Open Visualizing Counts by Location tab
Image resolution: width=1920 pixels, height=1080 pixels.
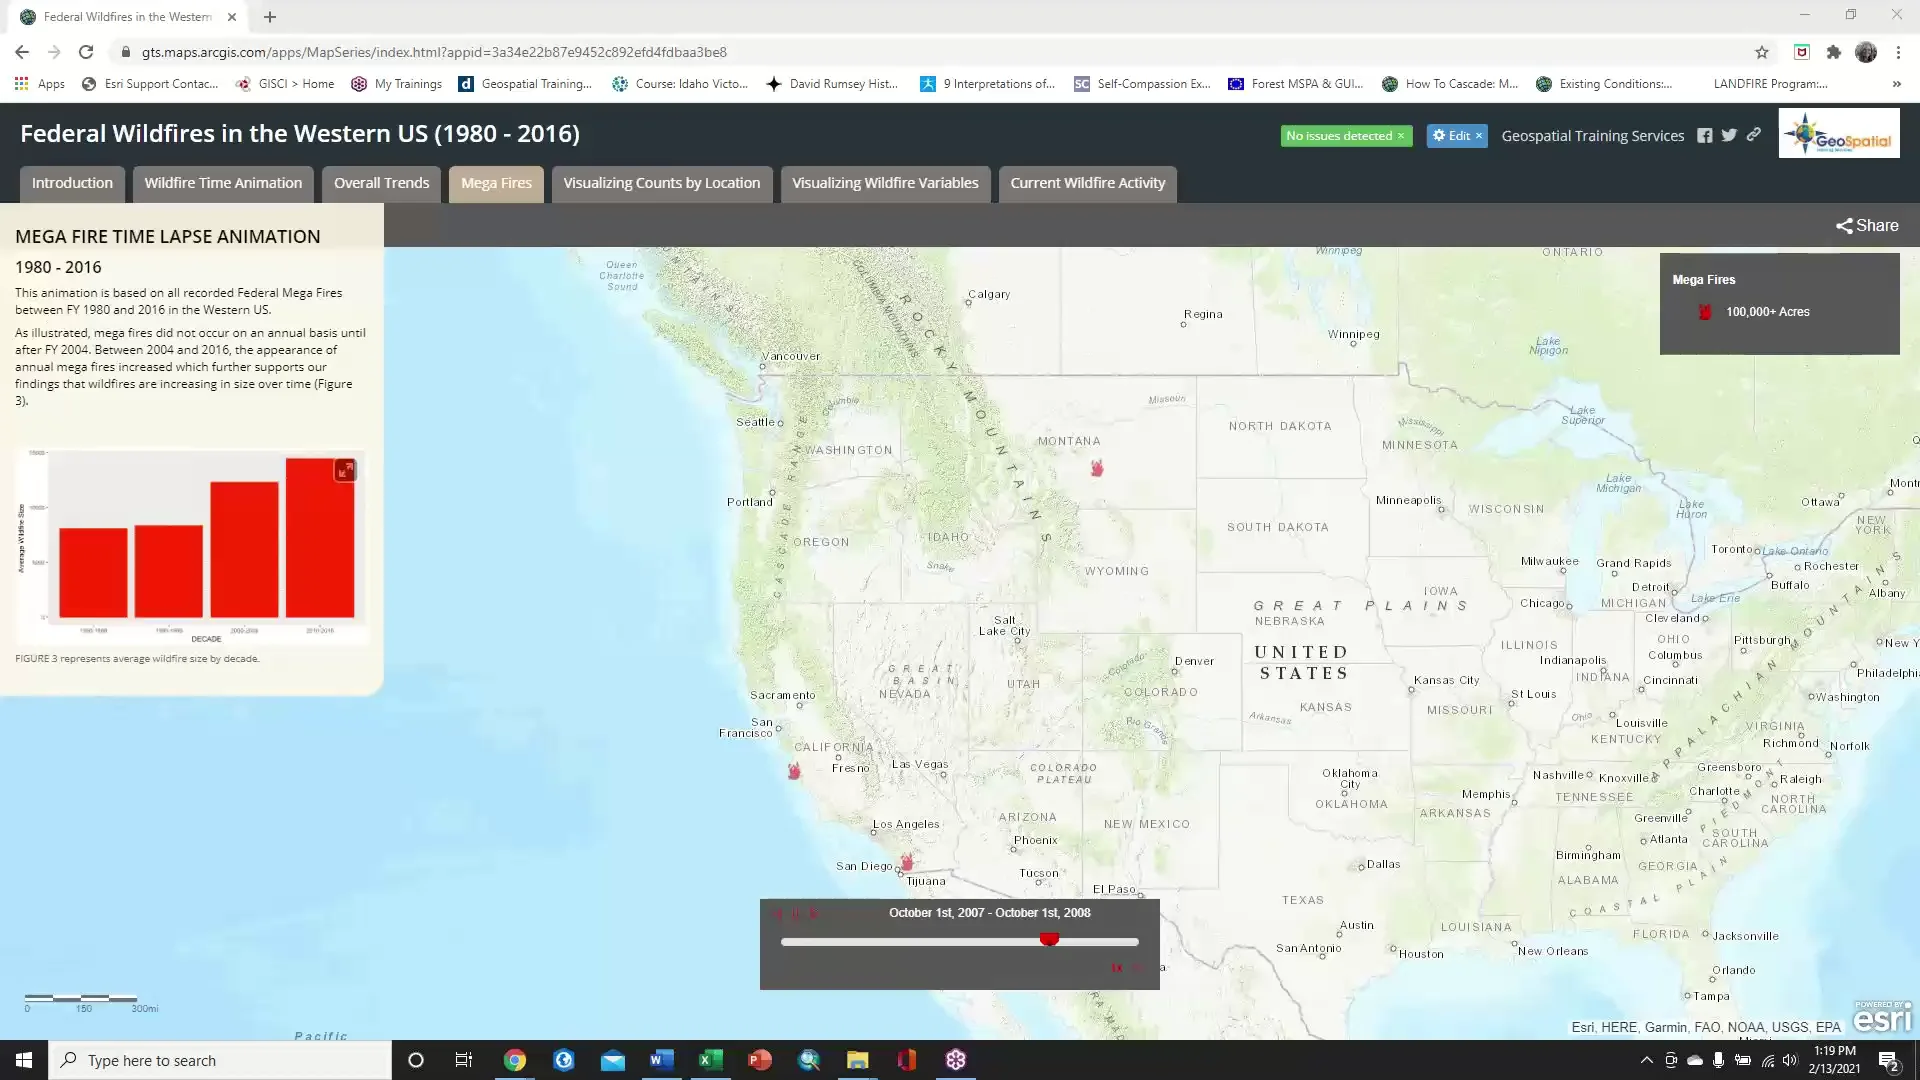[662, 183]
